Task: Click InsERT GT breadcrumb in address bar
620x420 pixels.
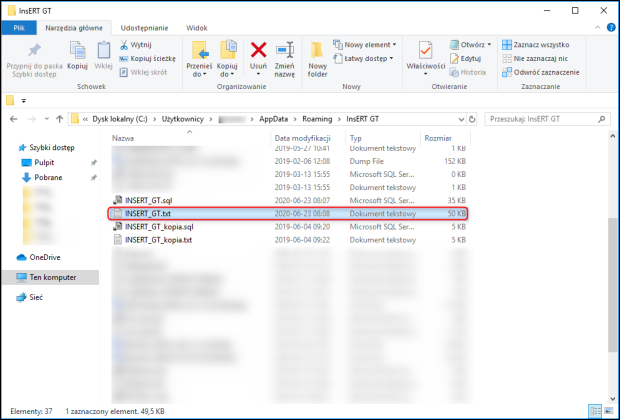Action: (x=363, y=119)
